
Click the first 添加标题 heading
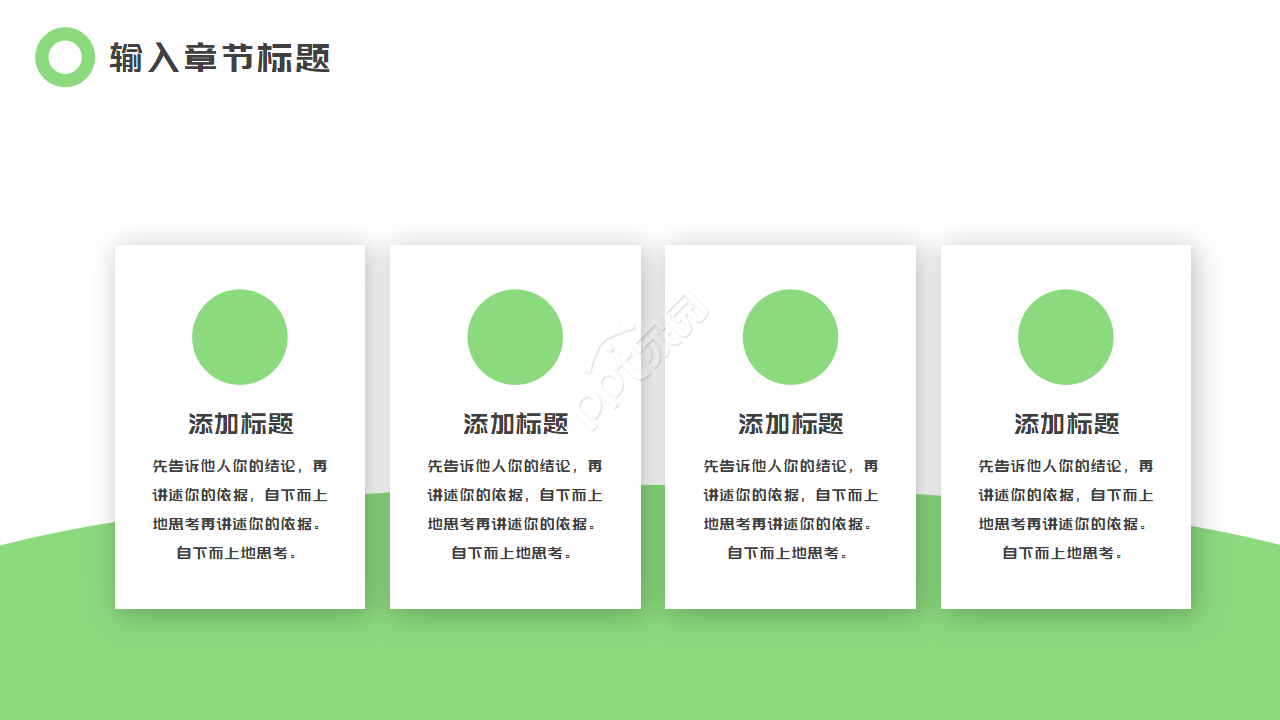pos(240,422)
